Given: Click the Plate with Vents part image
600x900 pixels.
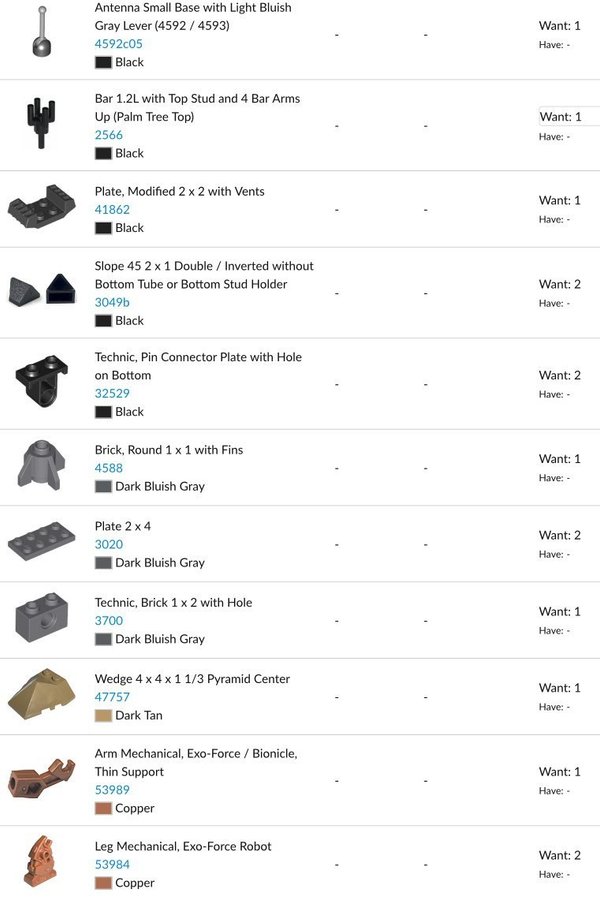Looking at the screenshot, I should point(41,207).
